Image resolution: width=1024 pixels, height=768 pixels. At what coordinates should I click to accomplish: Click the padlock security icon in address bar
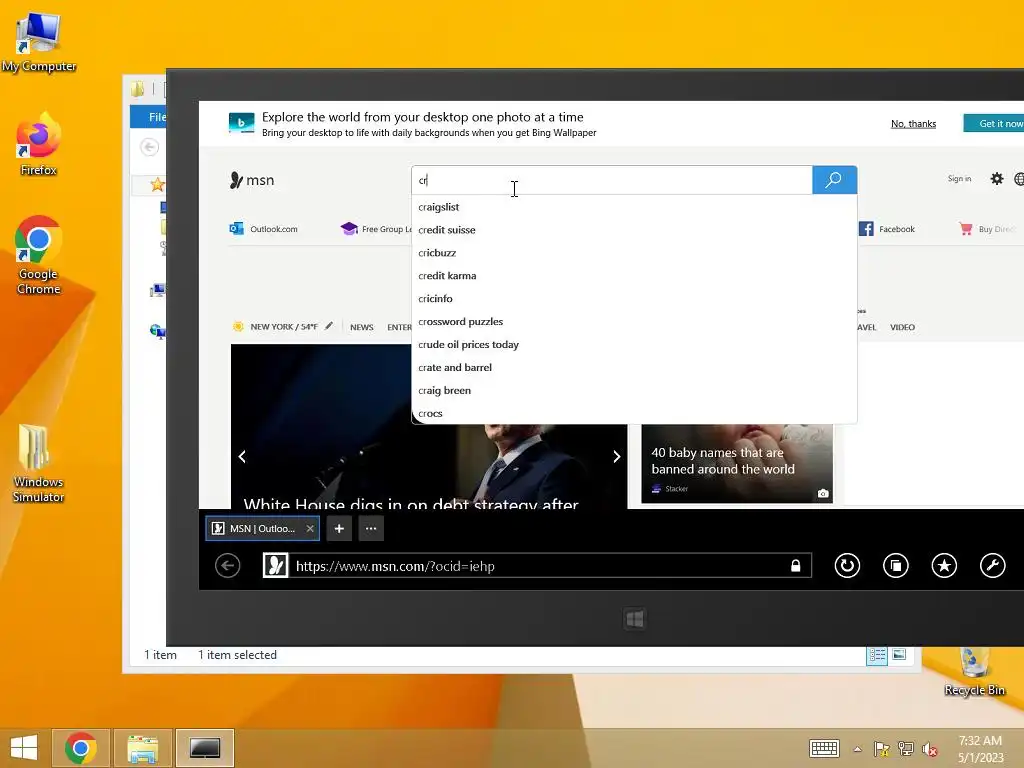click(x=795, y=566)
